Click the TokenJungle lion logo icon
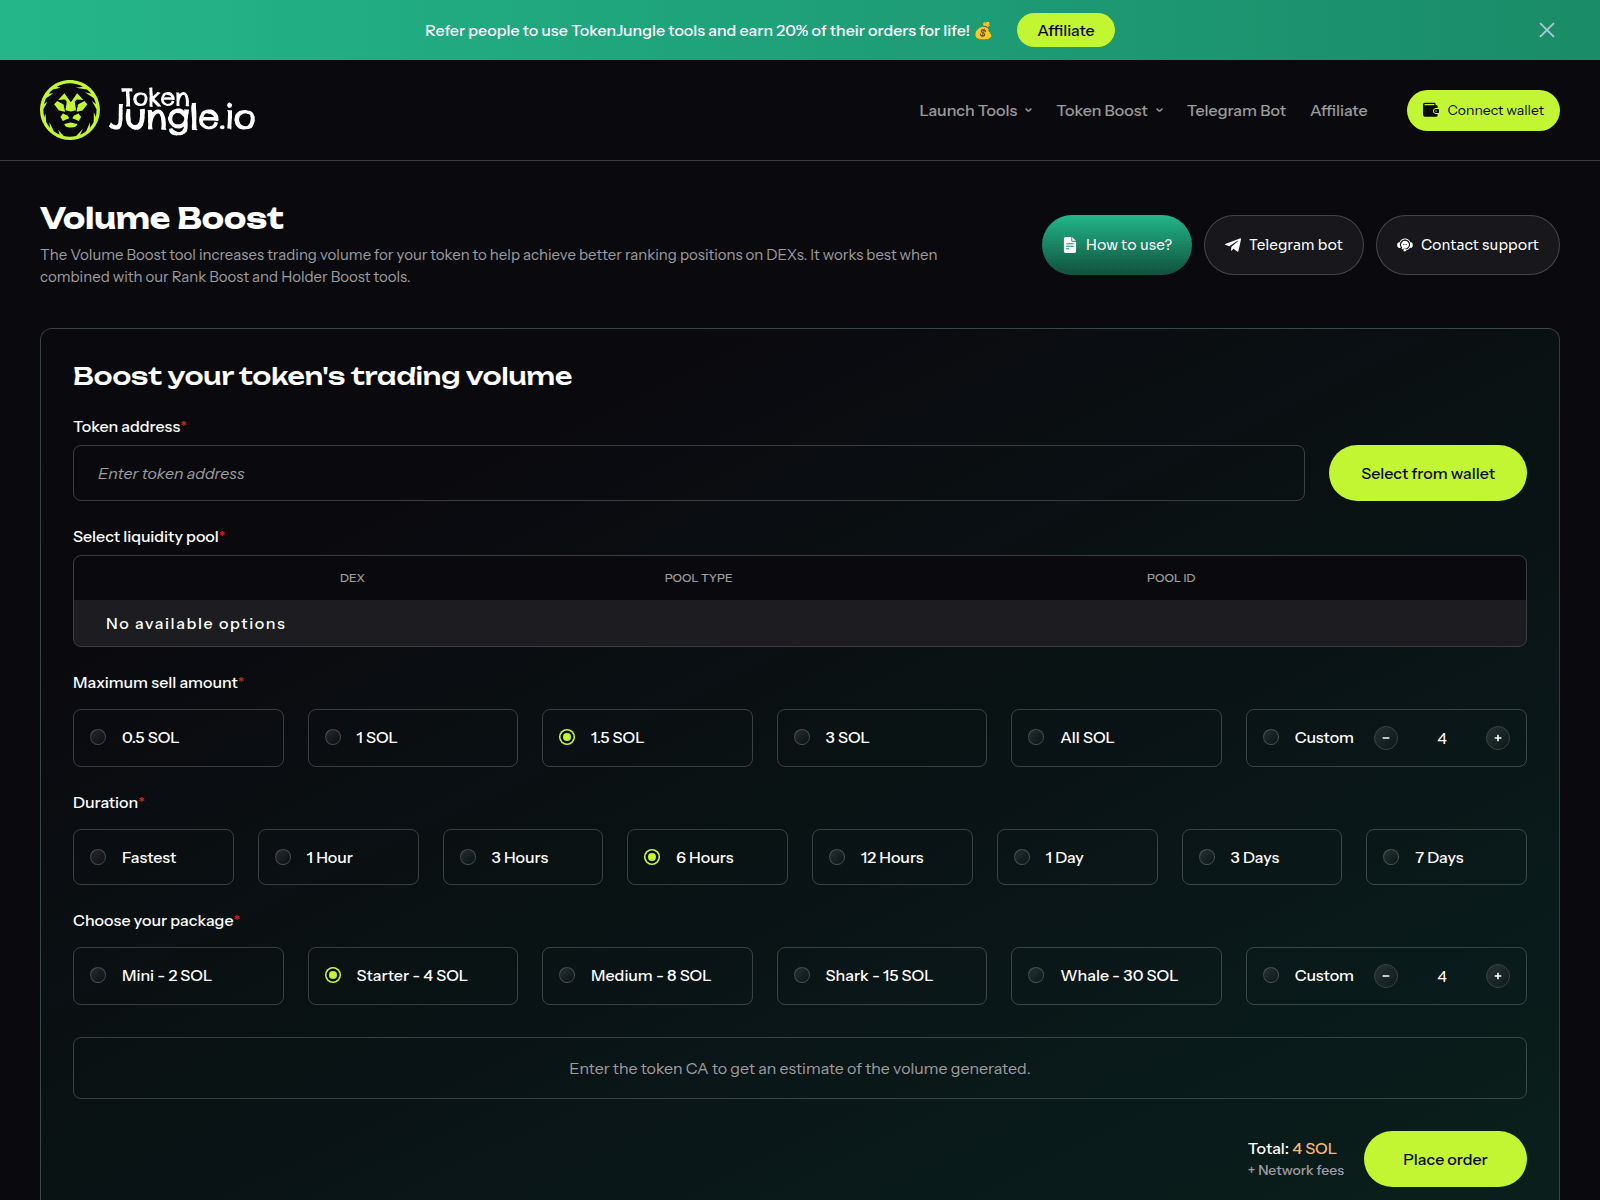1600x1200 pixels. pyautogui.click(x=70, y=110)
